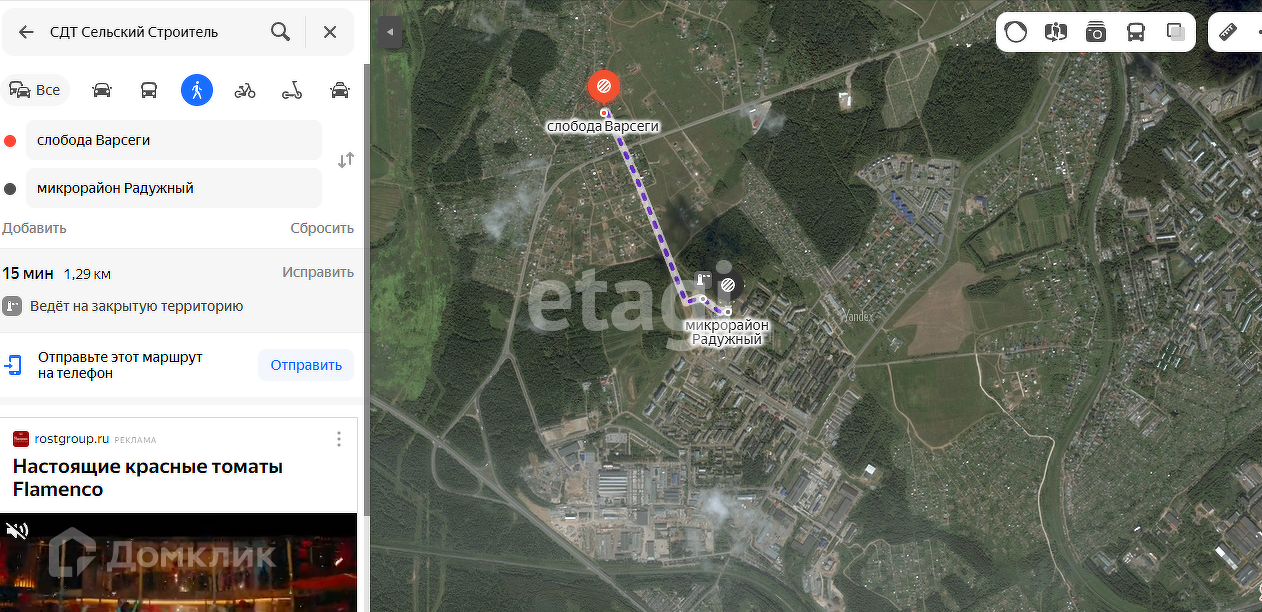Select scooter route mode
This screenshot has width=1262, height=612.
[292, 90]
